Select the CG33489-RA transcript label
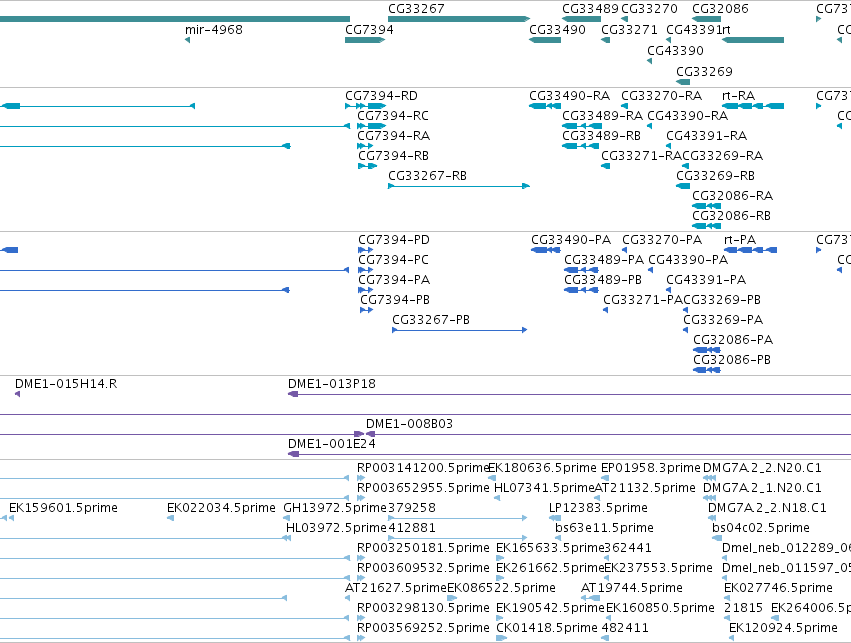This screenshot has height=643, width=851. [x=602, y=116]
